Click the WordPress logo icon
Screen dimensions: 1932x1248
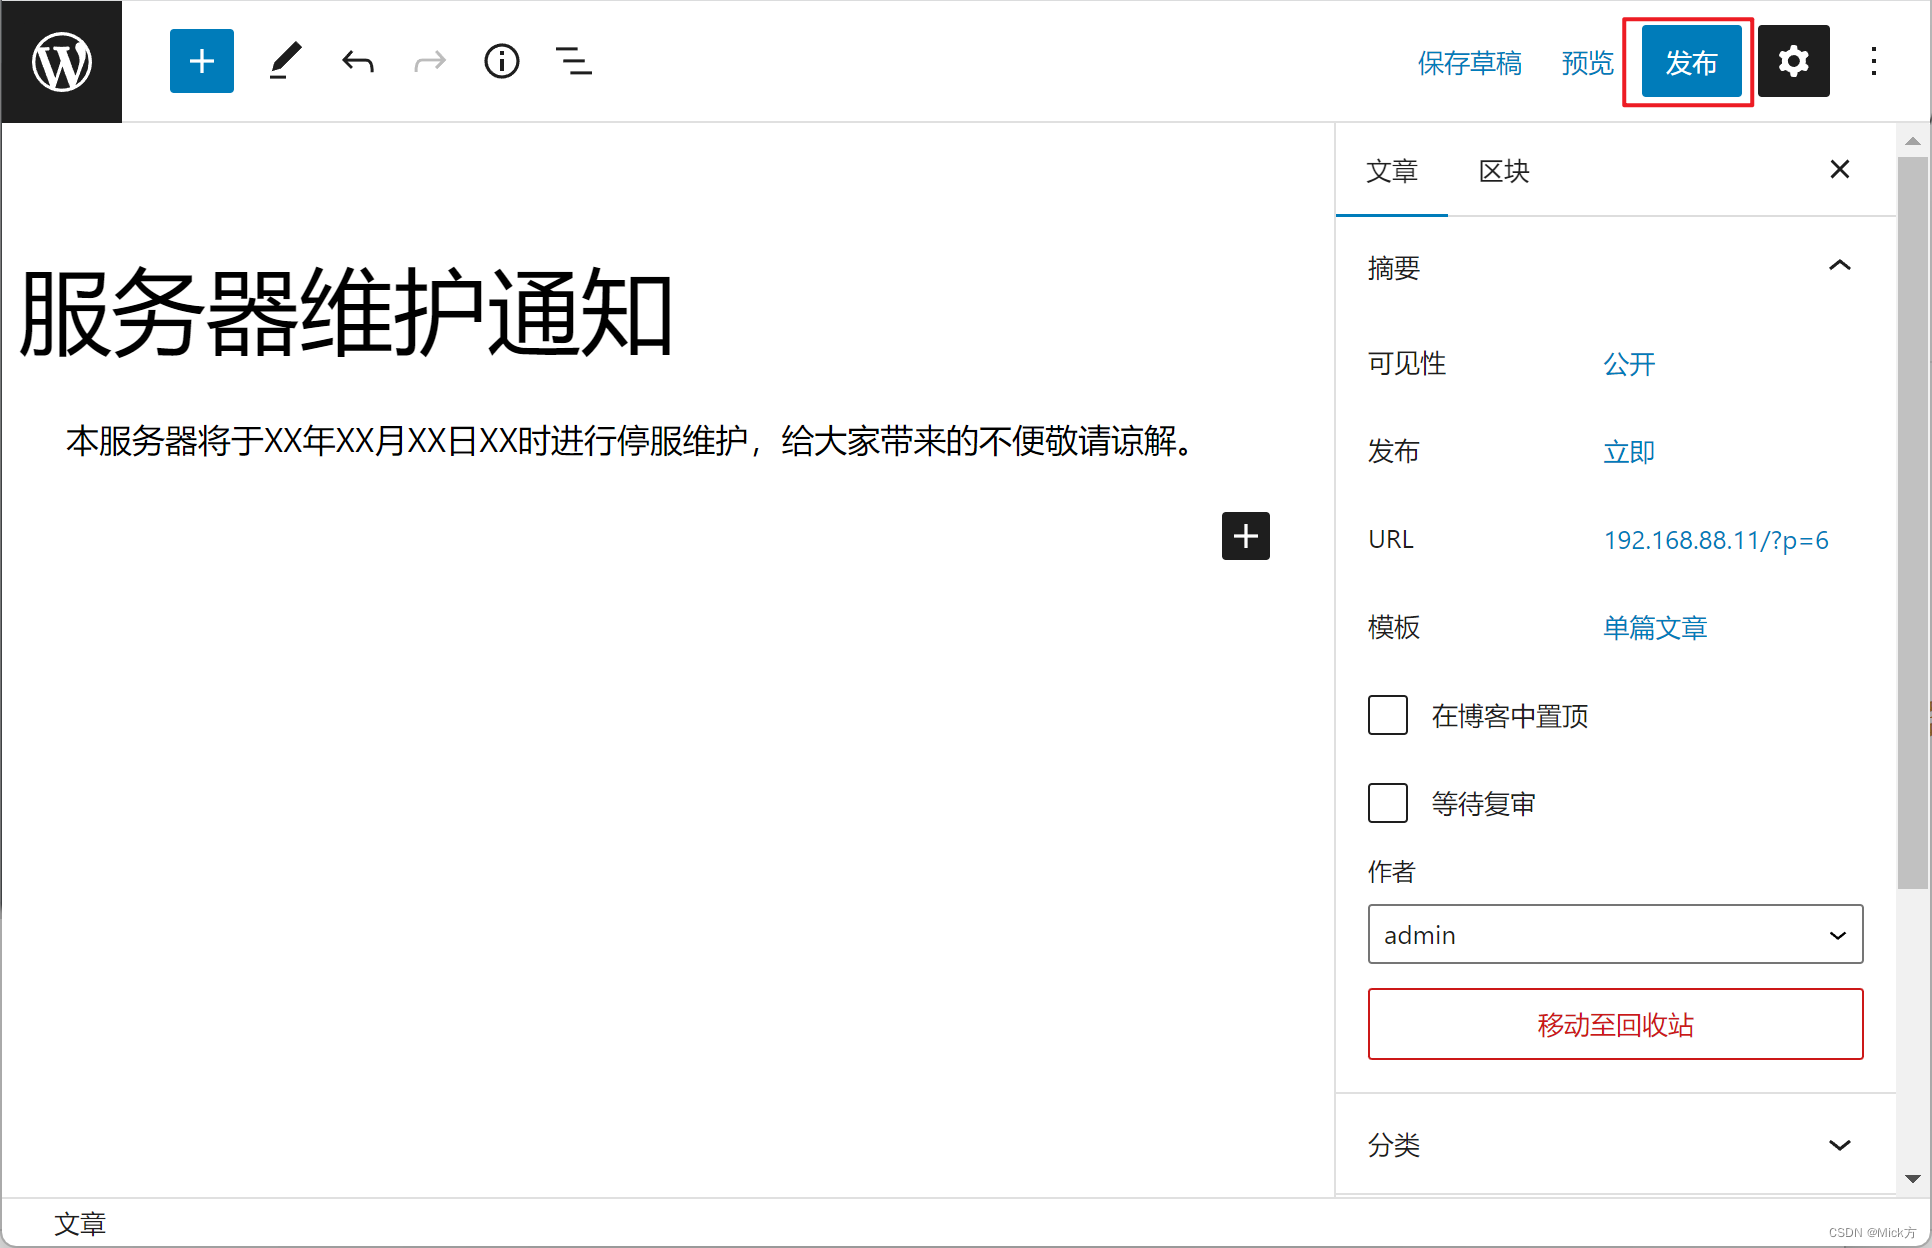pyautogui.click(x=62, y=62)
